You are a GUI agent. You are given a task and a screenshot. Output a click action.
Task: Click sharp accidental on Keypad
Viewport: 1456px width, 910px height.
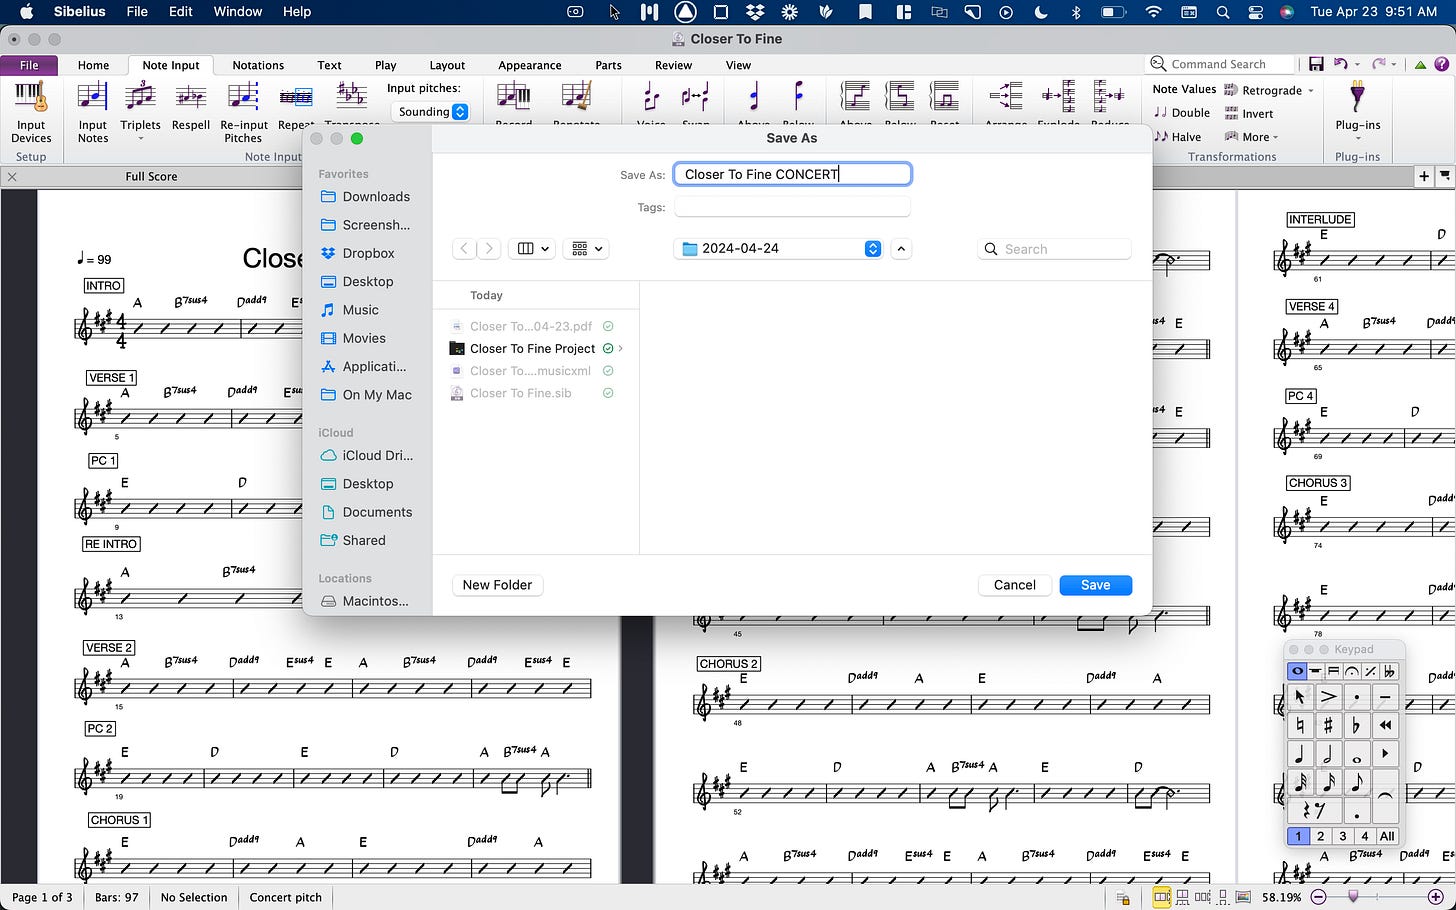pos(1328,725)
